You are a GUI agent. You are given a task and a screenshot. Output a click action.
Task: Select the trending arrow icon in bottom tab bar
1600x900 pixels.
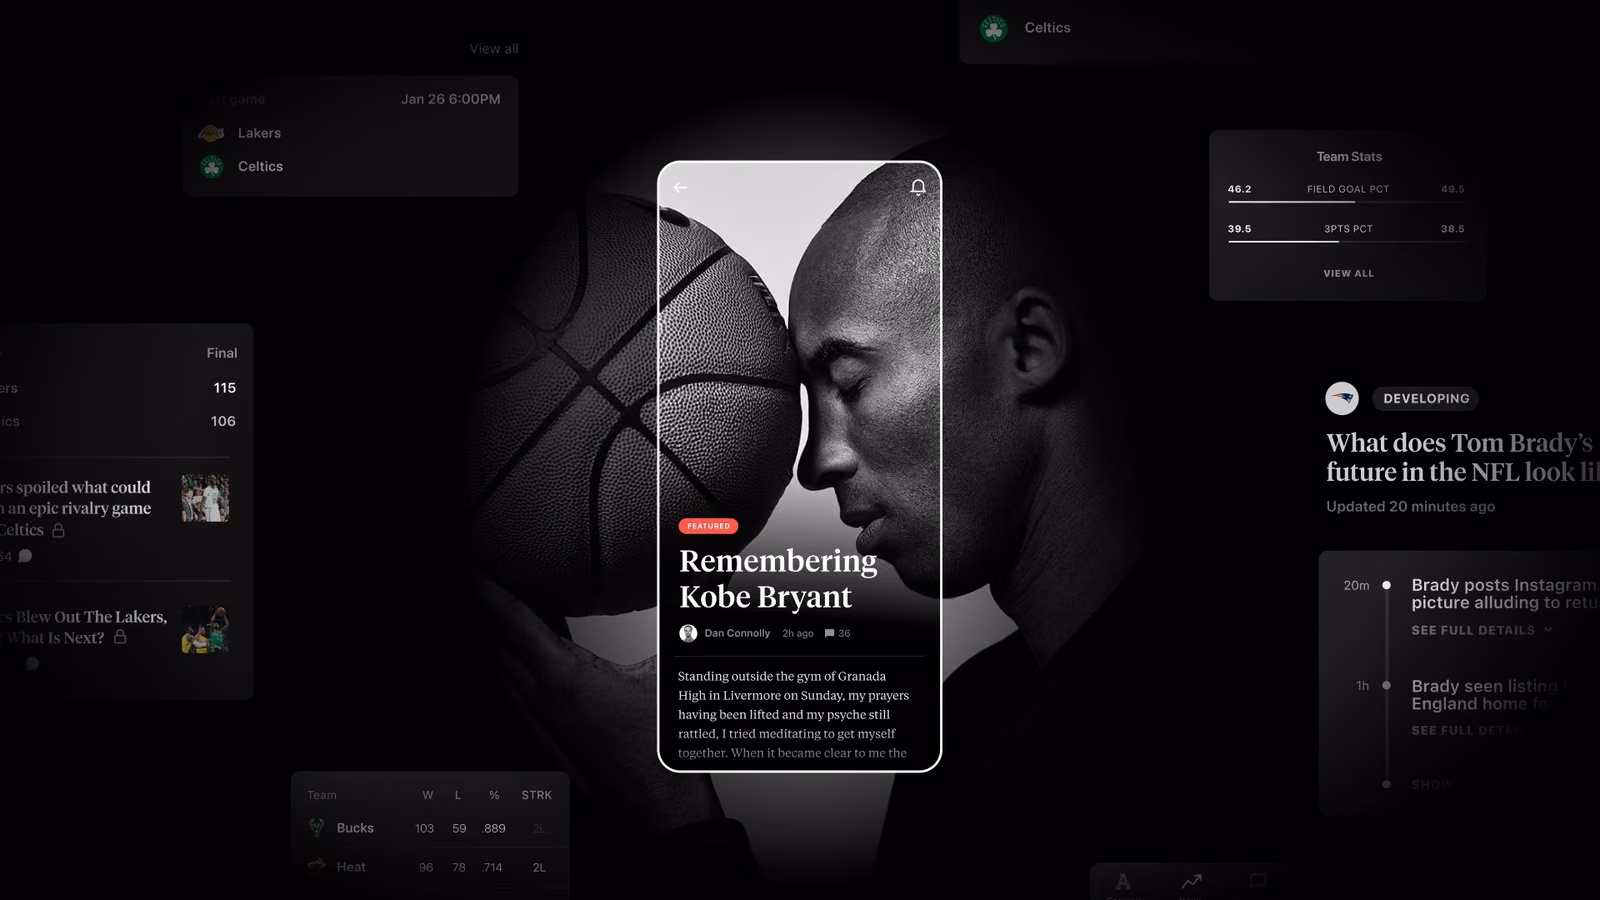pos(1191,881)
